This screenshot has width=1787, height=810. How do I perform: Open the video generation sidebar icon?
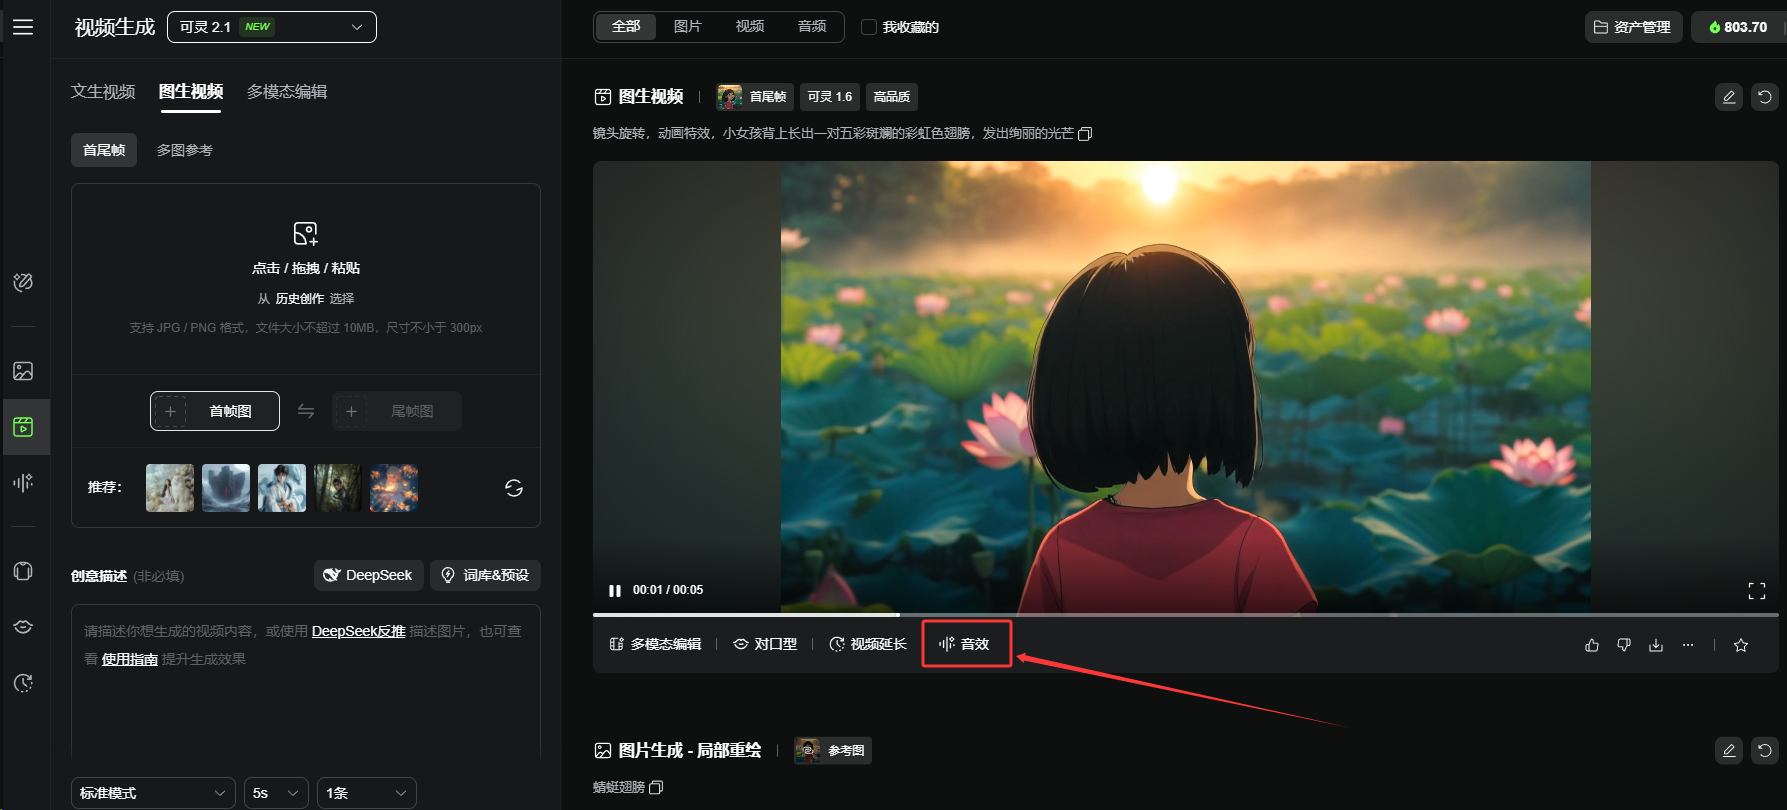click(x=23, y=427)
